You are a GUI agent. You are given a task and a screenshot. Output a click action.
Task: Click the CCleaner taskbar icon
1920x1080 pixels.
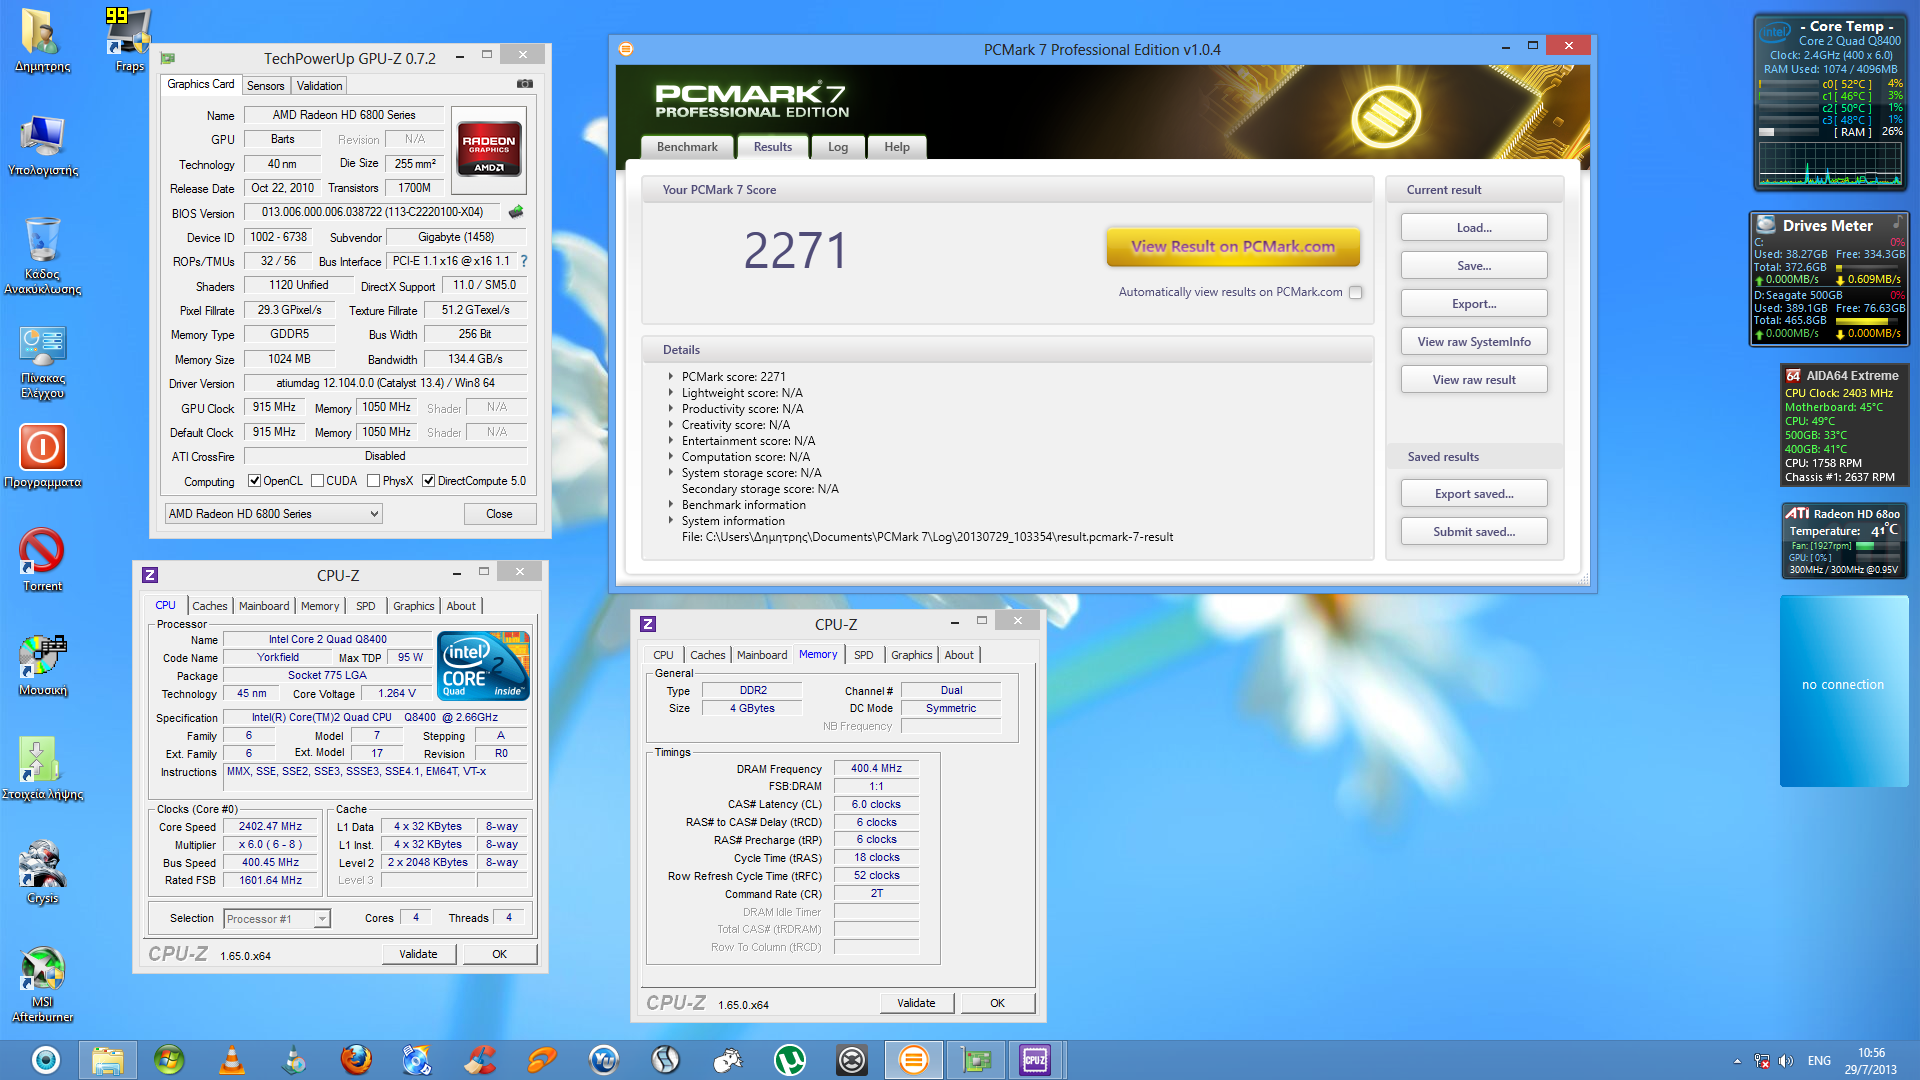[x=480, y=1060]
